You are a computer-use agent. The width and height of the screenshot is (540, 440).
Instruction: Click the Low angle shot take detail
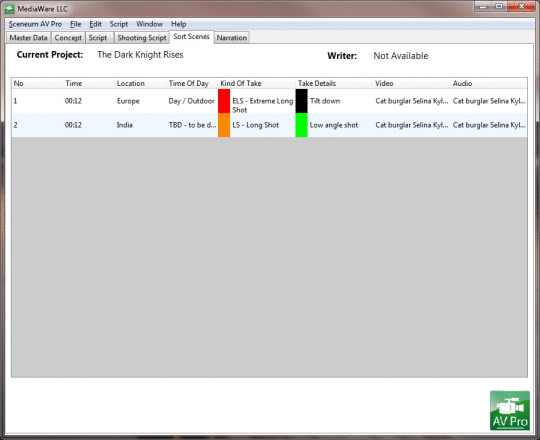[334, 125]
